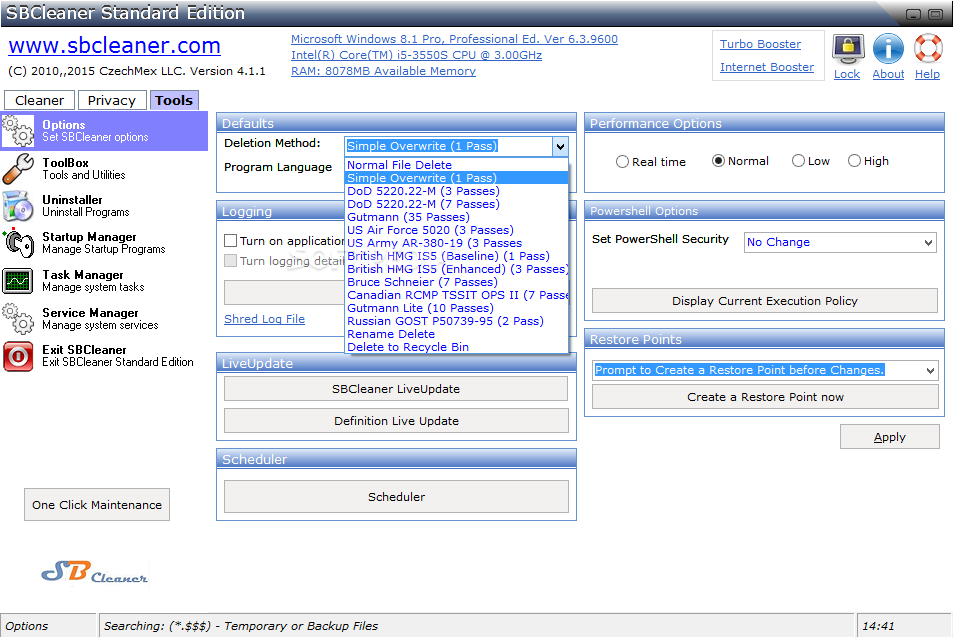
Task: Toggle the Turn logging detail checkbox
Action: (230, 261)
